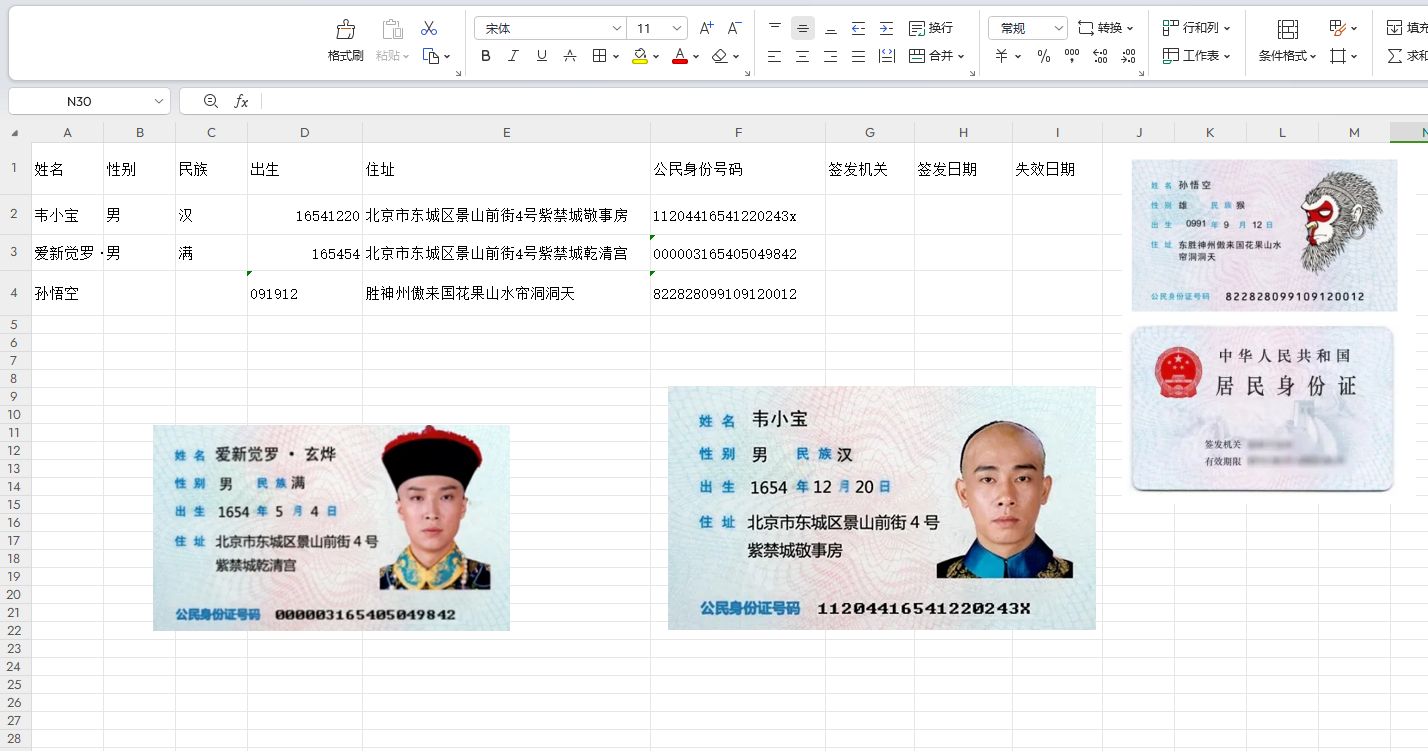Screen dimensions: 1428x751
Task: Align cell content to top
Action: (775, 28)
